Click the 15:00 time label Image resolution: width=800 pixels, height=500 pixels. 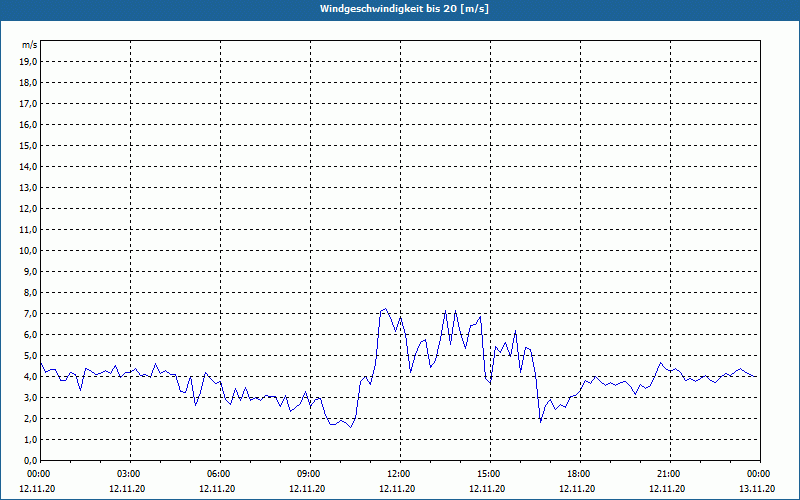click(490, 473)
